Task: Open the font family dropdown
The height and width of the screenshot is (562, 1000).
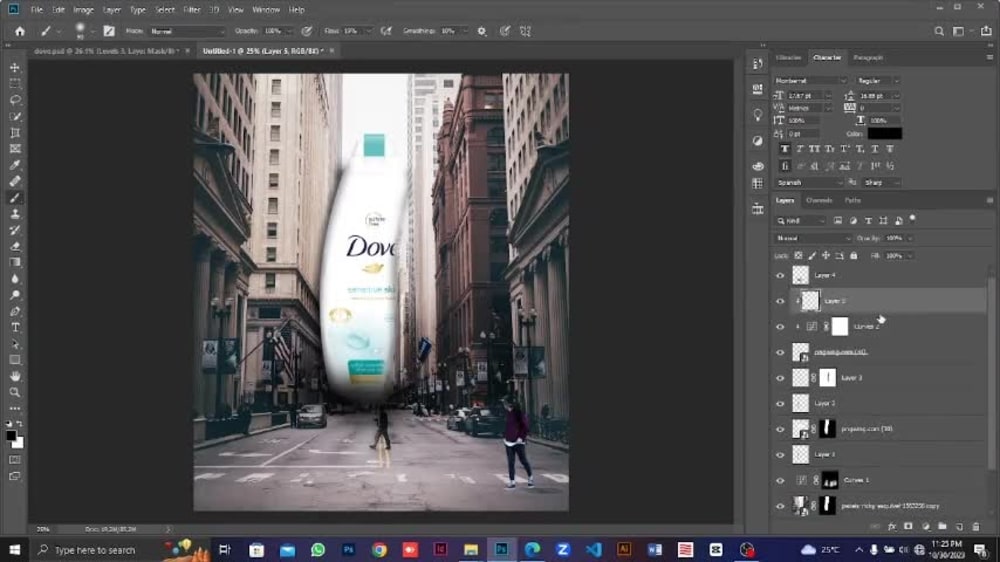Action: (811, 81)
